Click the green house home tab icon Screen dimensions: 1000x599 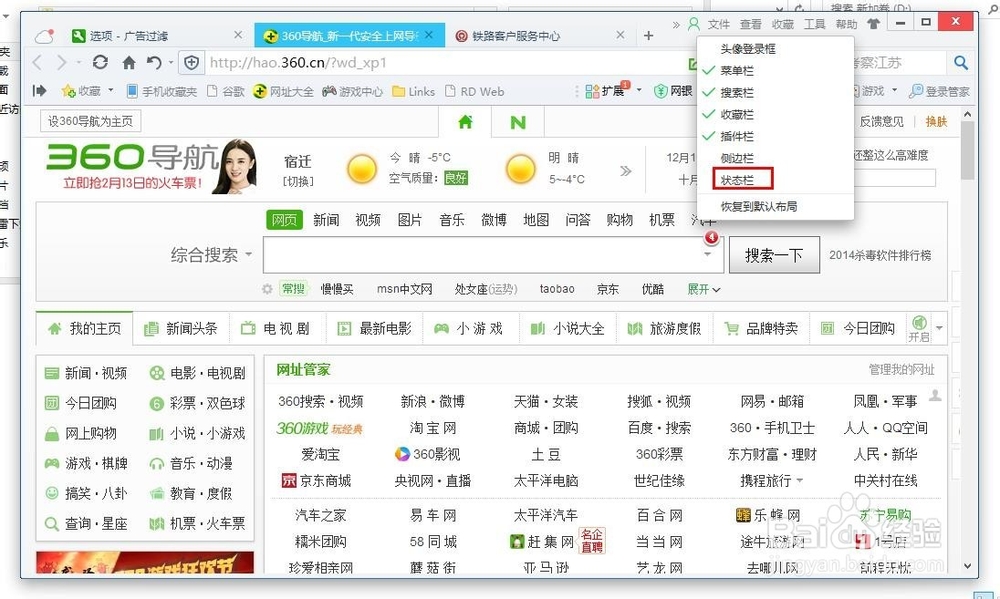click(x=466, y=122)
